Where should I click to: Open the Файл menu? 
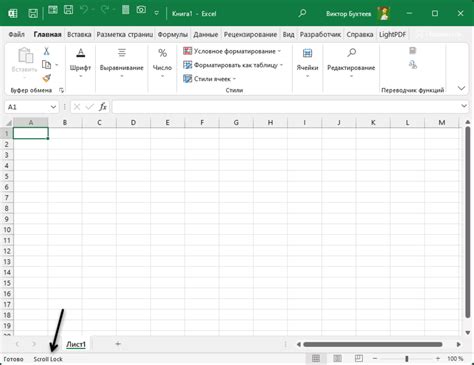tap(16, 34)
